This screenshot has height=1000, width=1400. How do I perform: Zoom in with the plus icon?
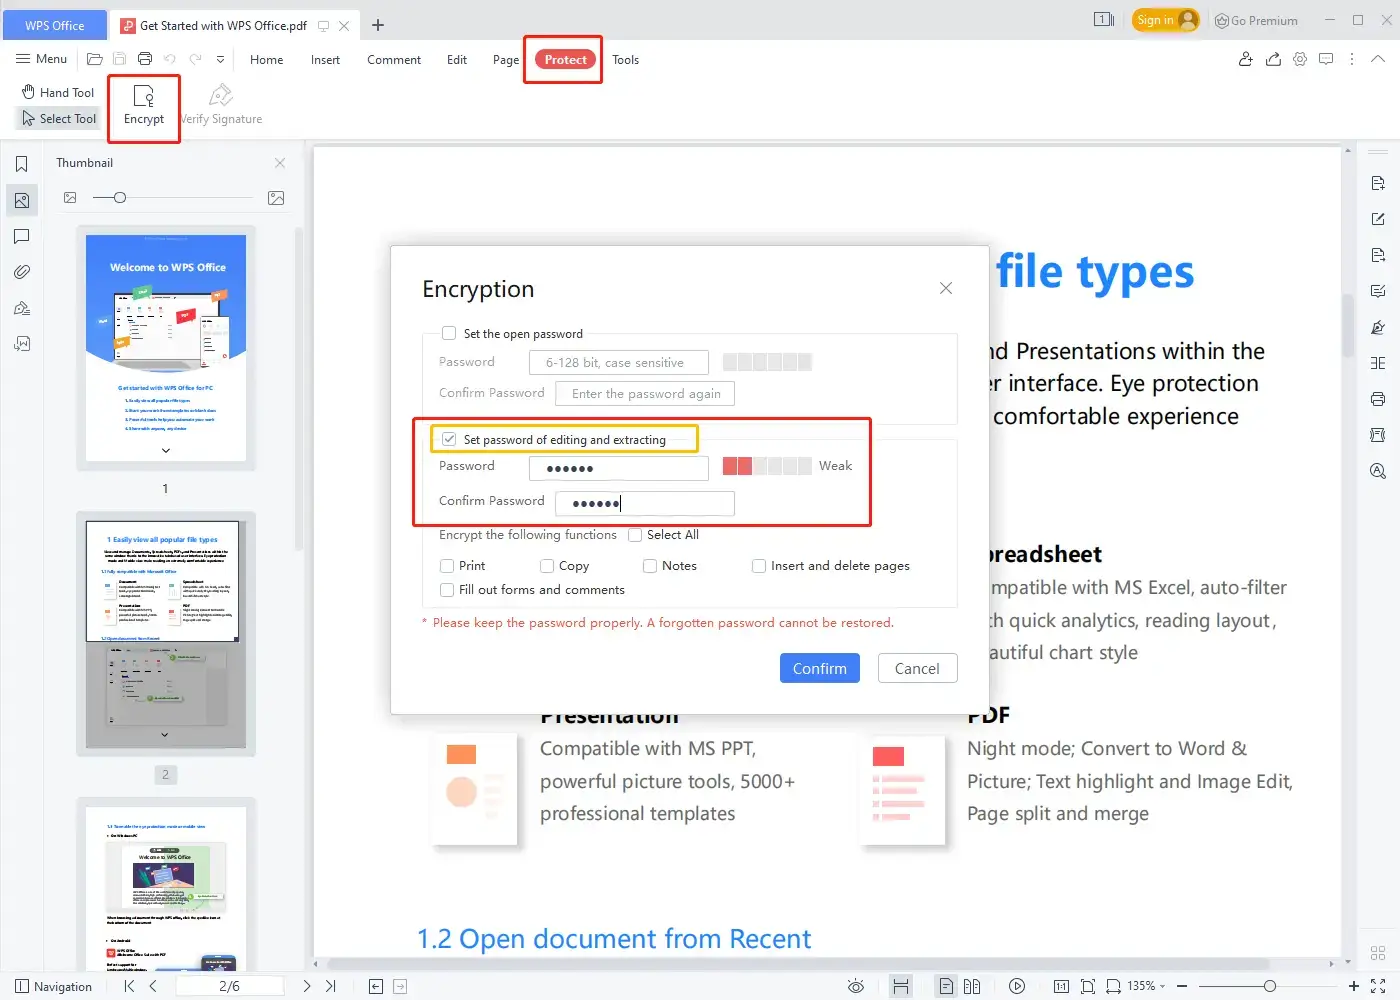click(1354, 986)
